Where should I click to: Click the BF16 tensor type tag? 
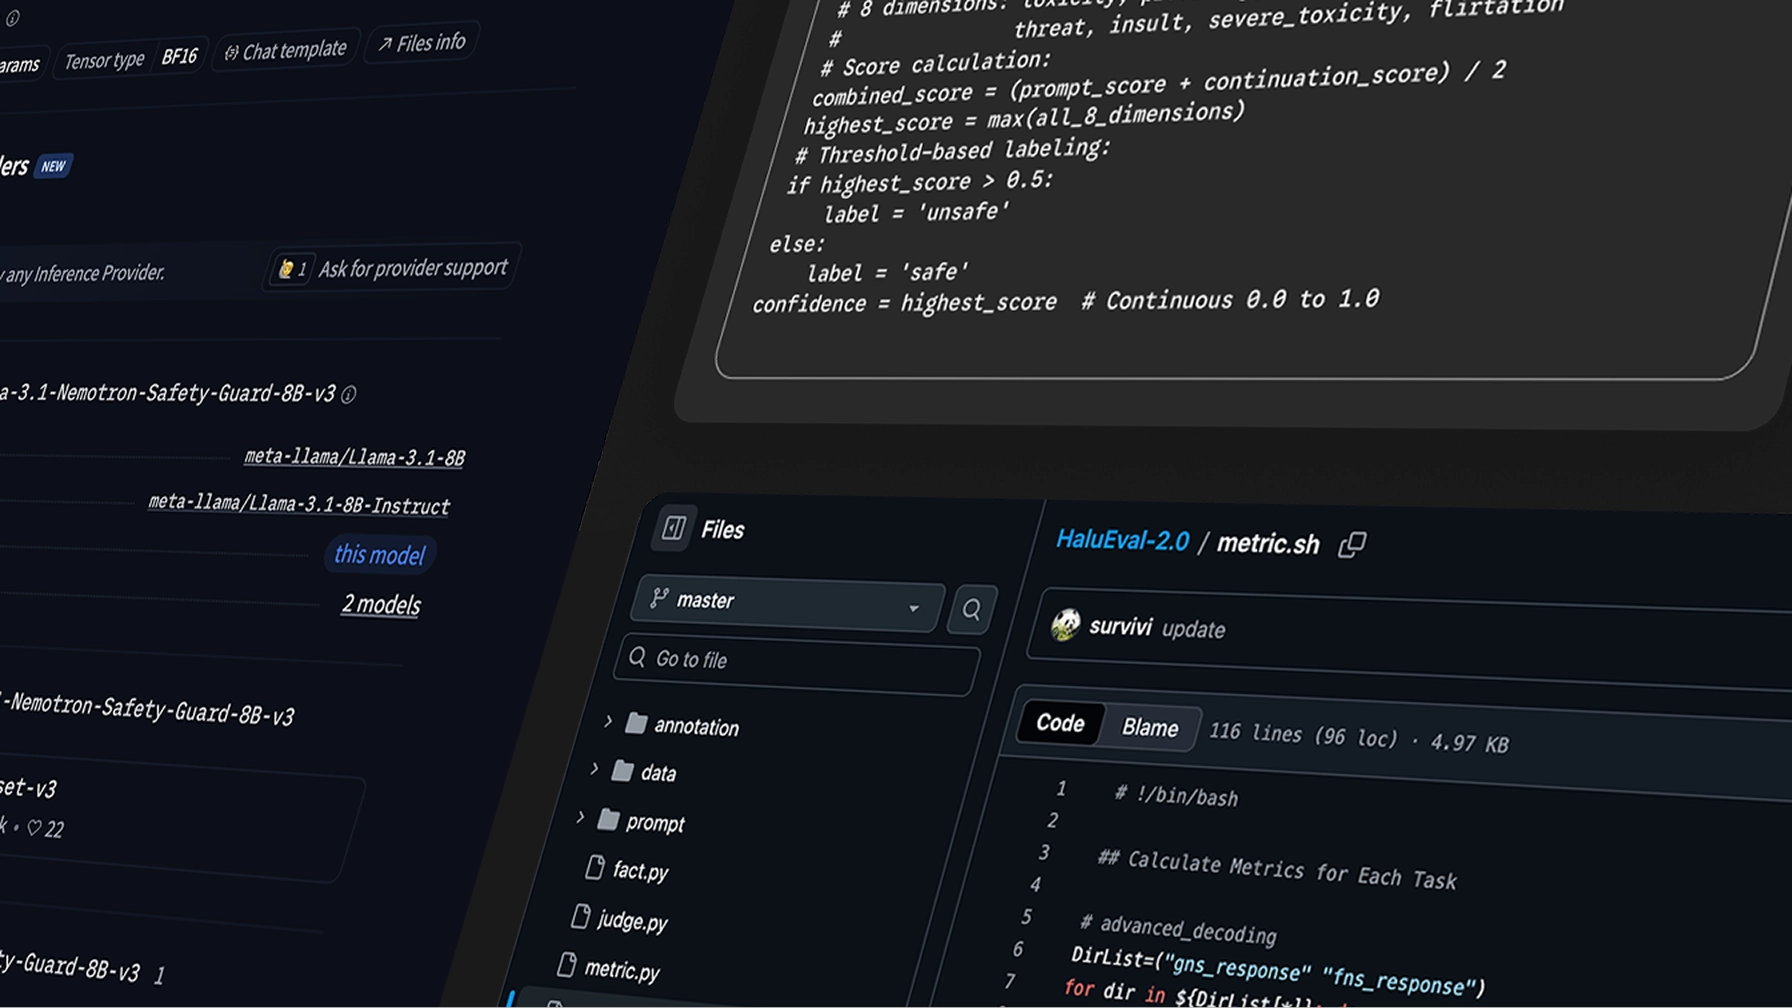point(180,56)
